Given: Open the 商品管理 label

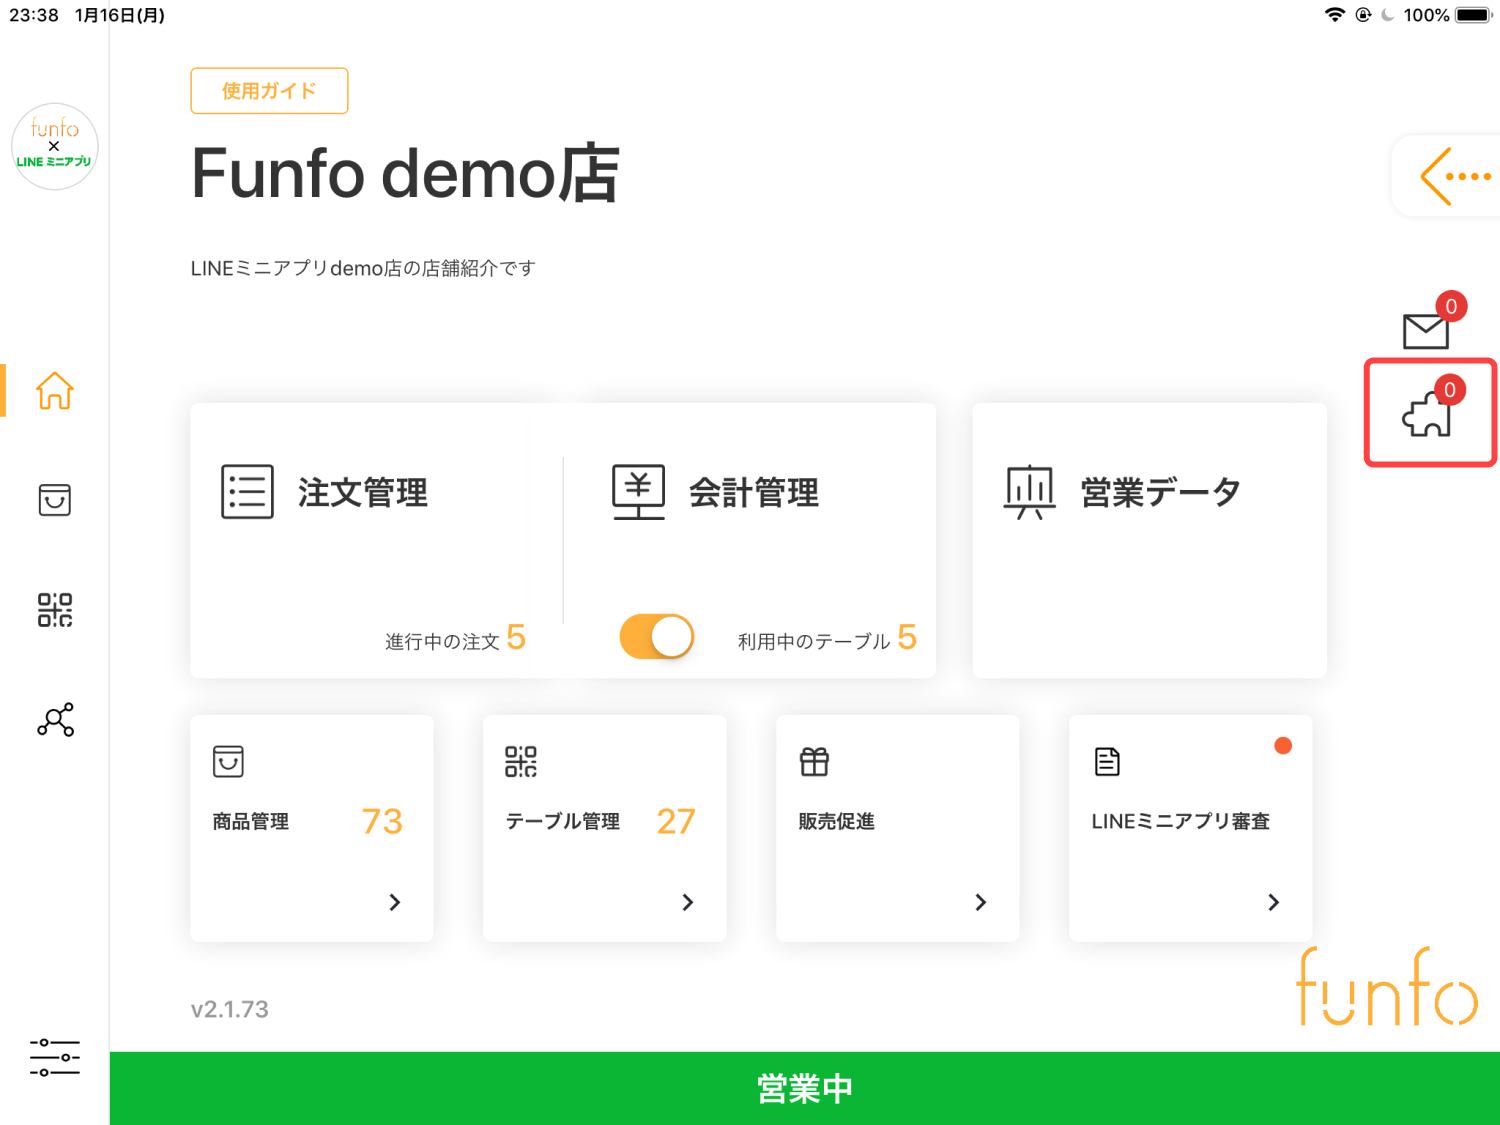Looking at the screenshot, I should pyautogui.click(x=251, y=821).
